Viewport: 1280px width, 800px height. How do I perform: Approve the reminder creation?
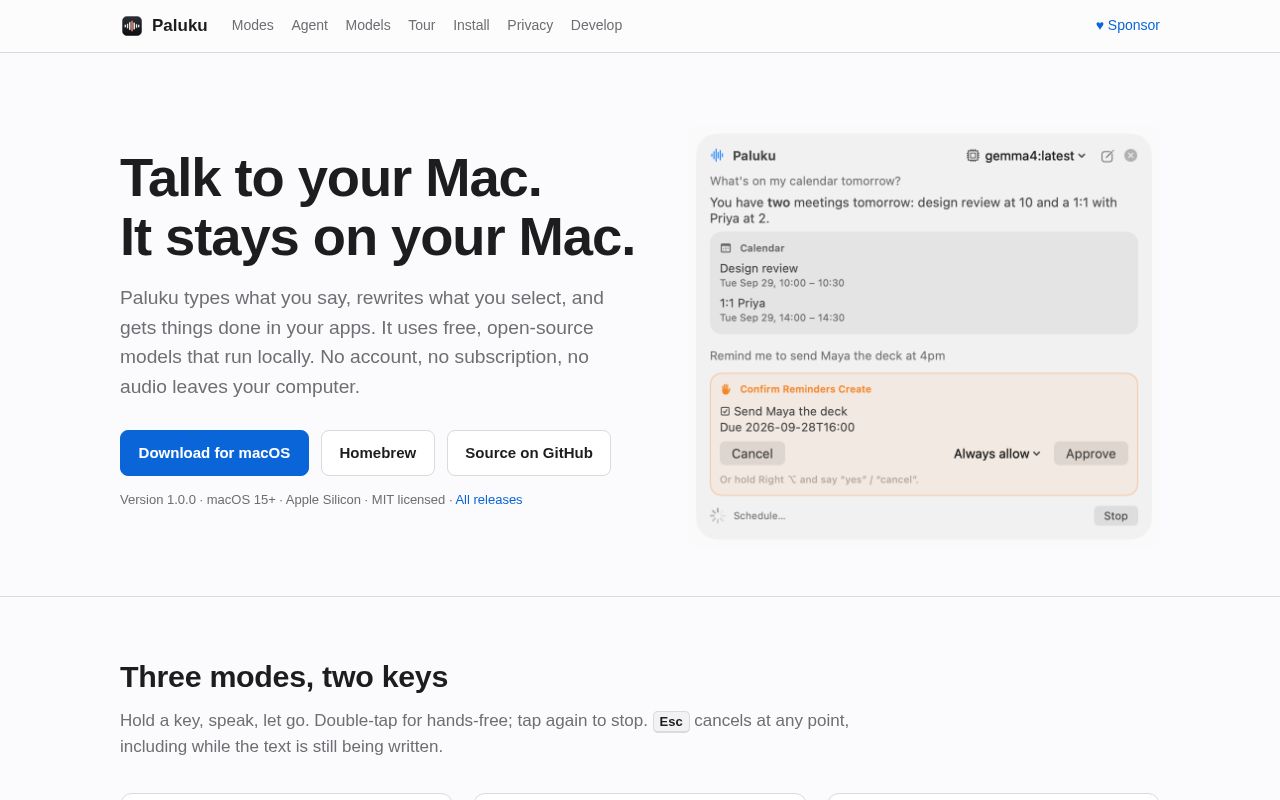pyautogui.click(x=1091, y=453)
